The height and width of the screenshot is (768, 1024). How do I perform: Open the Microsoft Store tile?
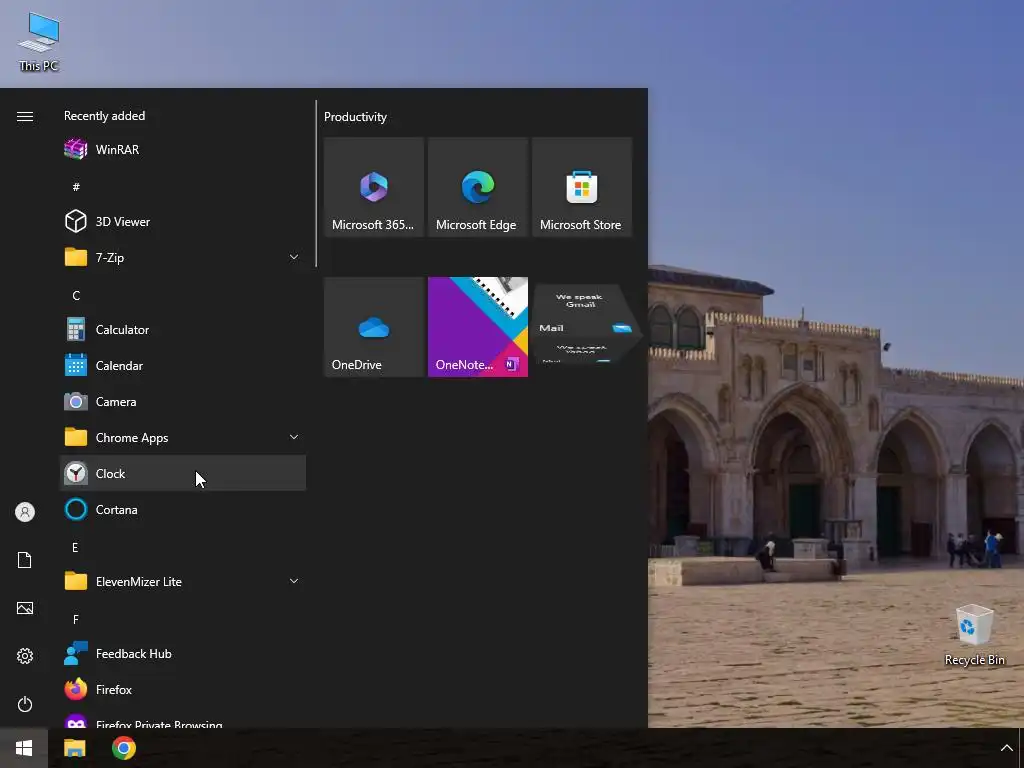click(x=582, y=187)
